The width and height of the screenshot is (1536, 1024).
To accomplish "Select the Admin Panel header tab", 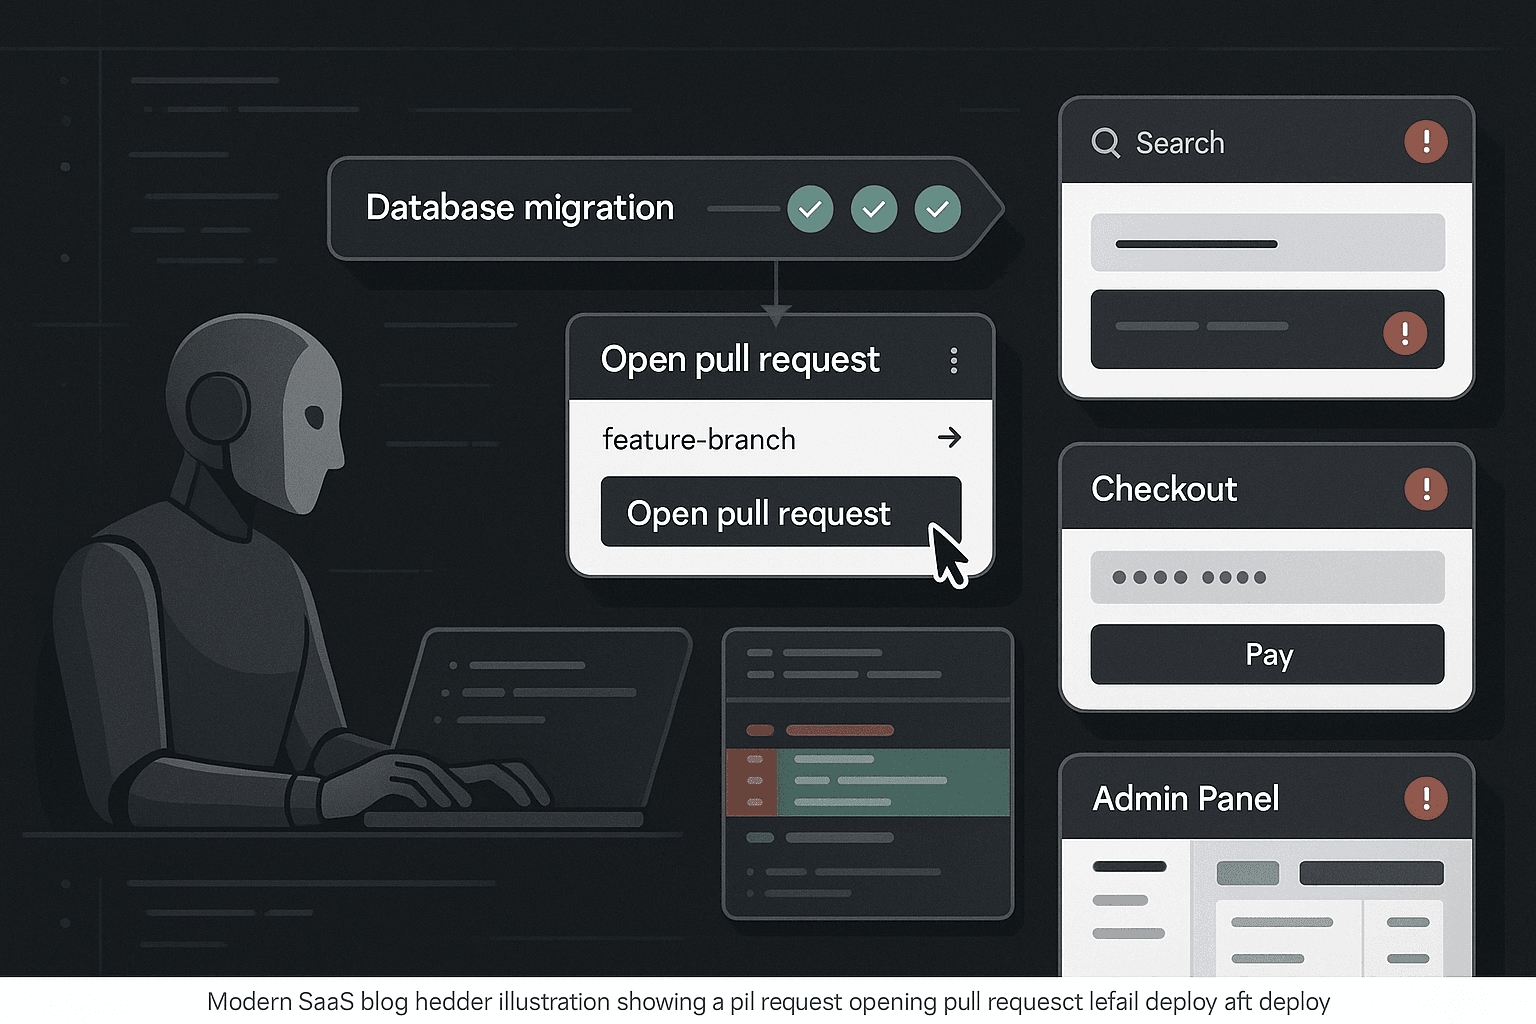I will tap(1186, 798).
